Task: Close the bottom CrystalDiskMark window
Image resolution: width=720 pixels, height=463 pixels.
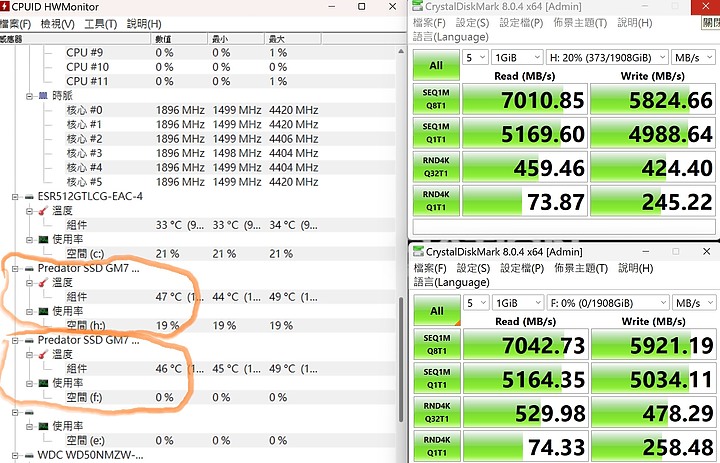Action: [x=706, y=251]
